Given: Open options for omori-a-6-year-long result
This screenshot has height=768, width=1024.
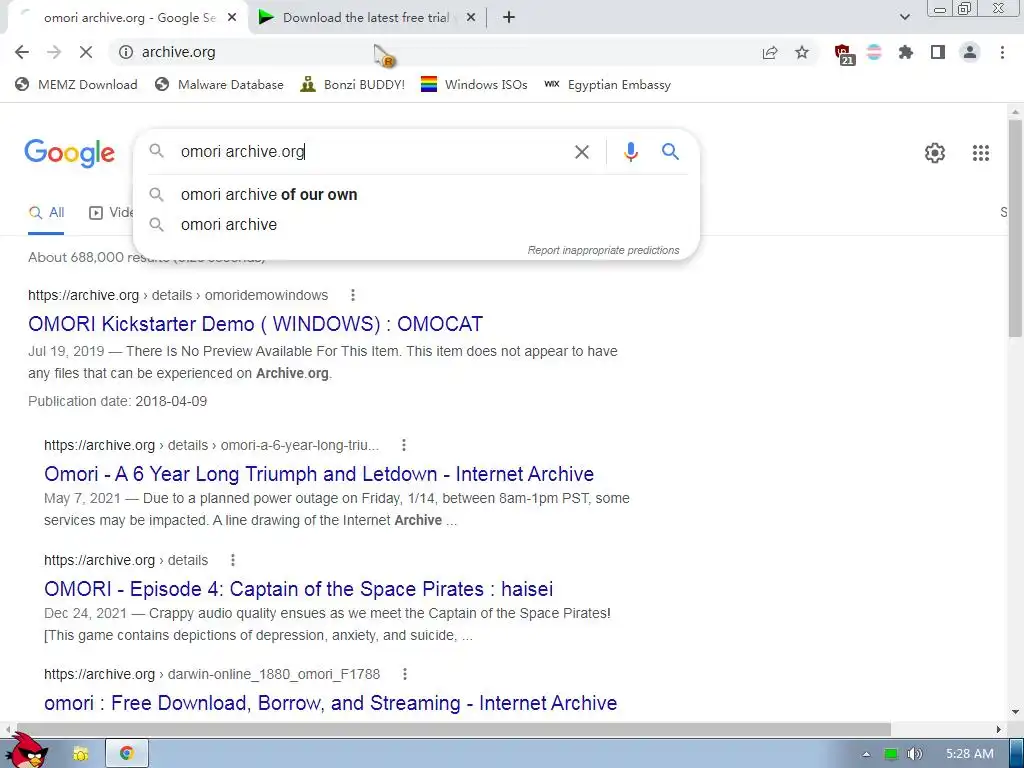Looking at the screenshot, I should click(404, 445).
